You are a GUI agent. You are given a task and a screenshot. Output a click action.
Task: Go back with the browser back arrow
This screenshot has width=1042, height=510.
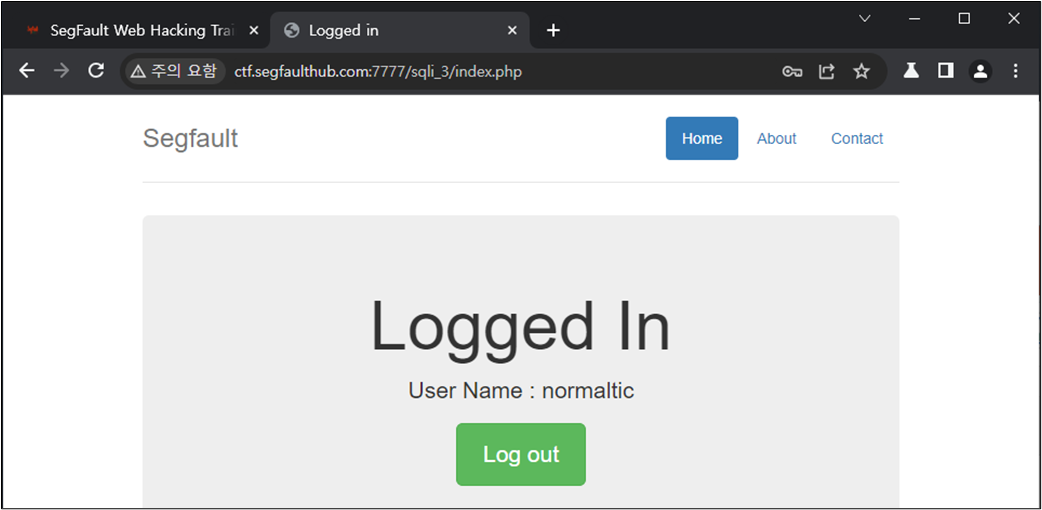[27, 71]
